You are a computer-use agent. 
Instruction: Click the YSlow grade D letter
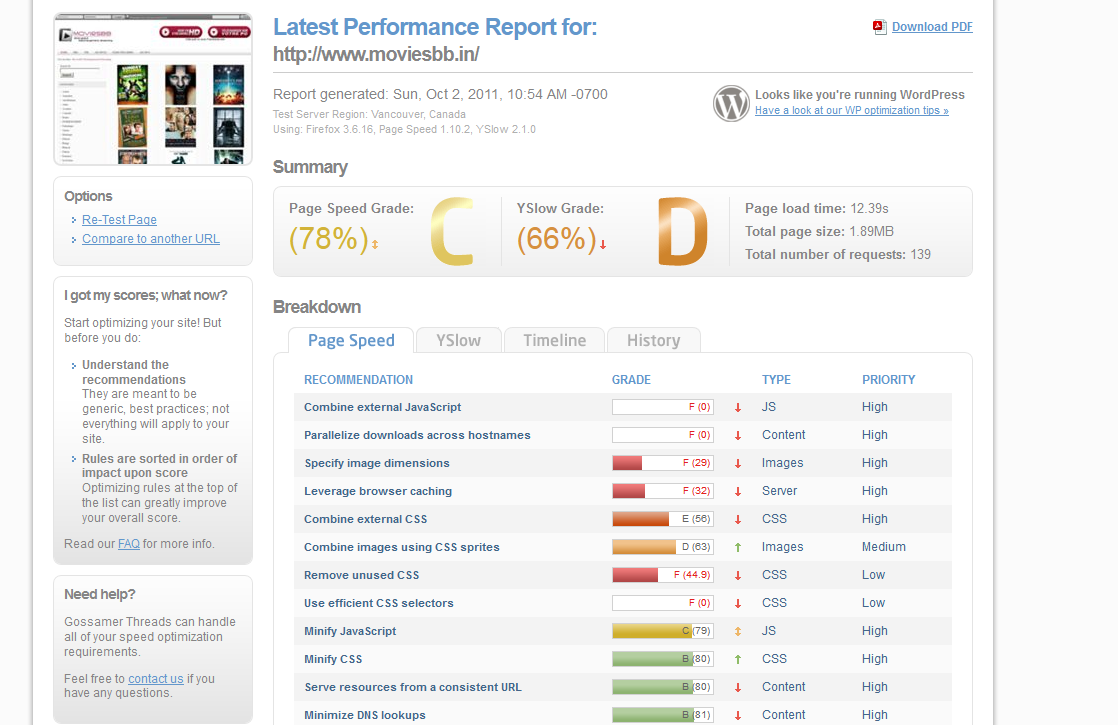[682, 231]
